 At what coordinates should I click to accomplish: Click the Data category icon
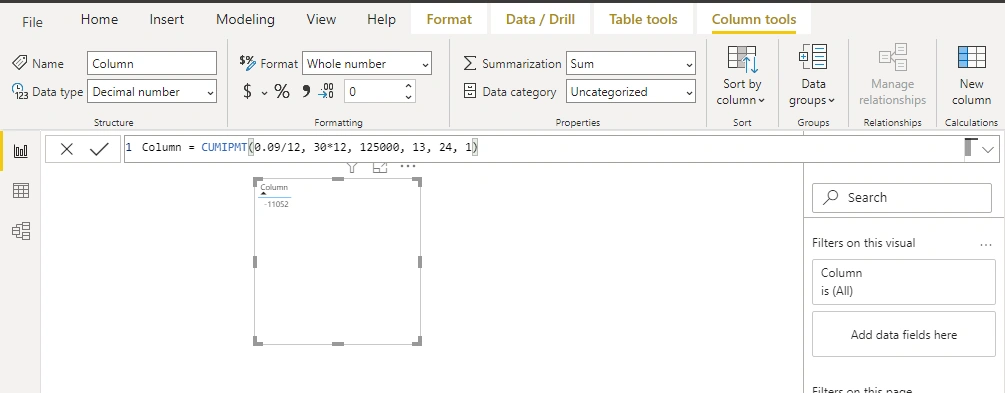pyautogui.click(x=470, y=91)
